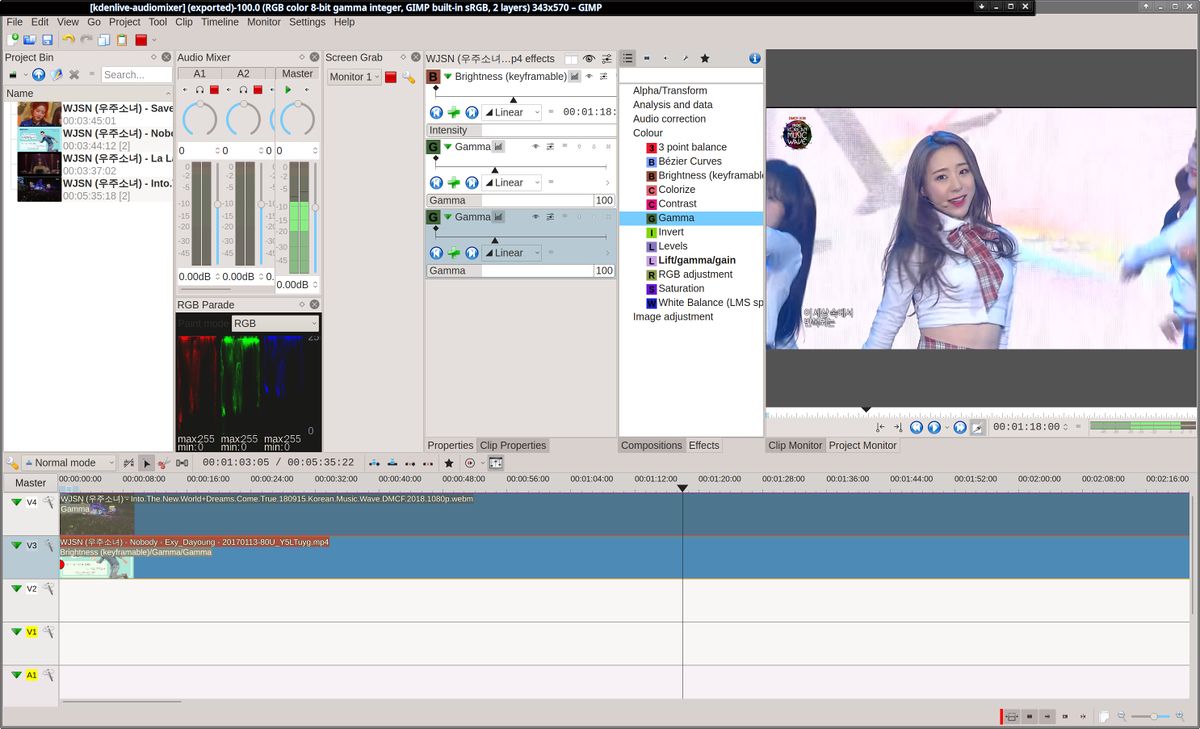Viewport: 1200px width, 729px height.
Task: Click the Brightness Intensity slider bar
Action: point(521,131)
